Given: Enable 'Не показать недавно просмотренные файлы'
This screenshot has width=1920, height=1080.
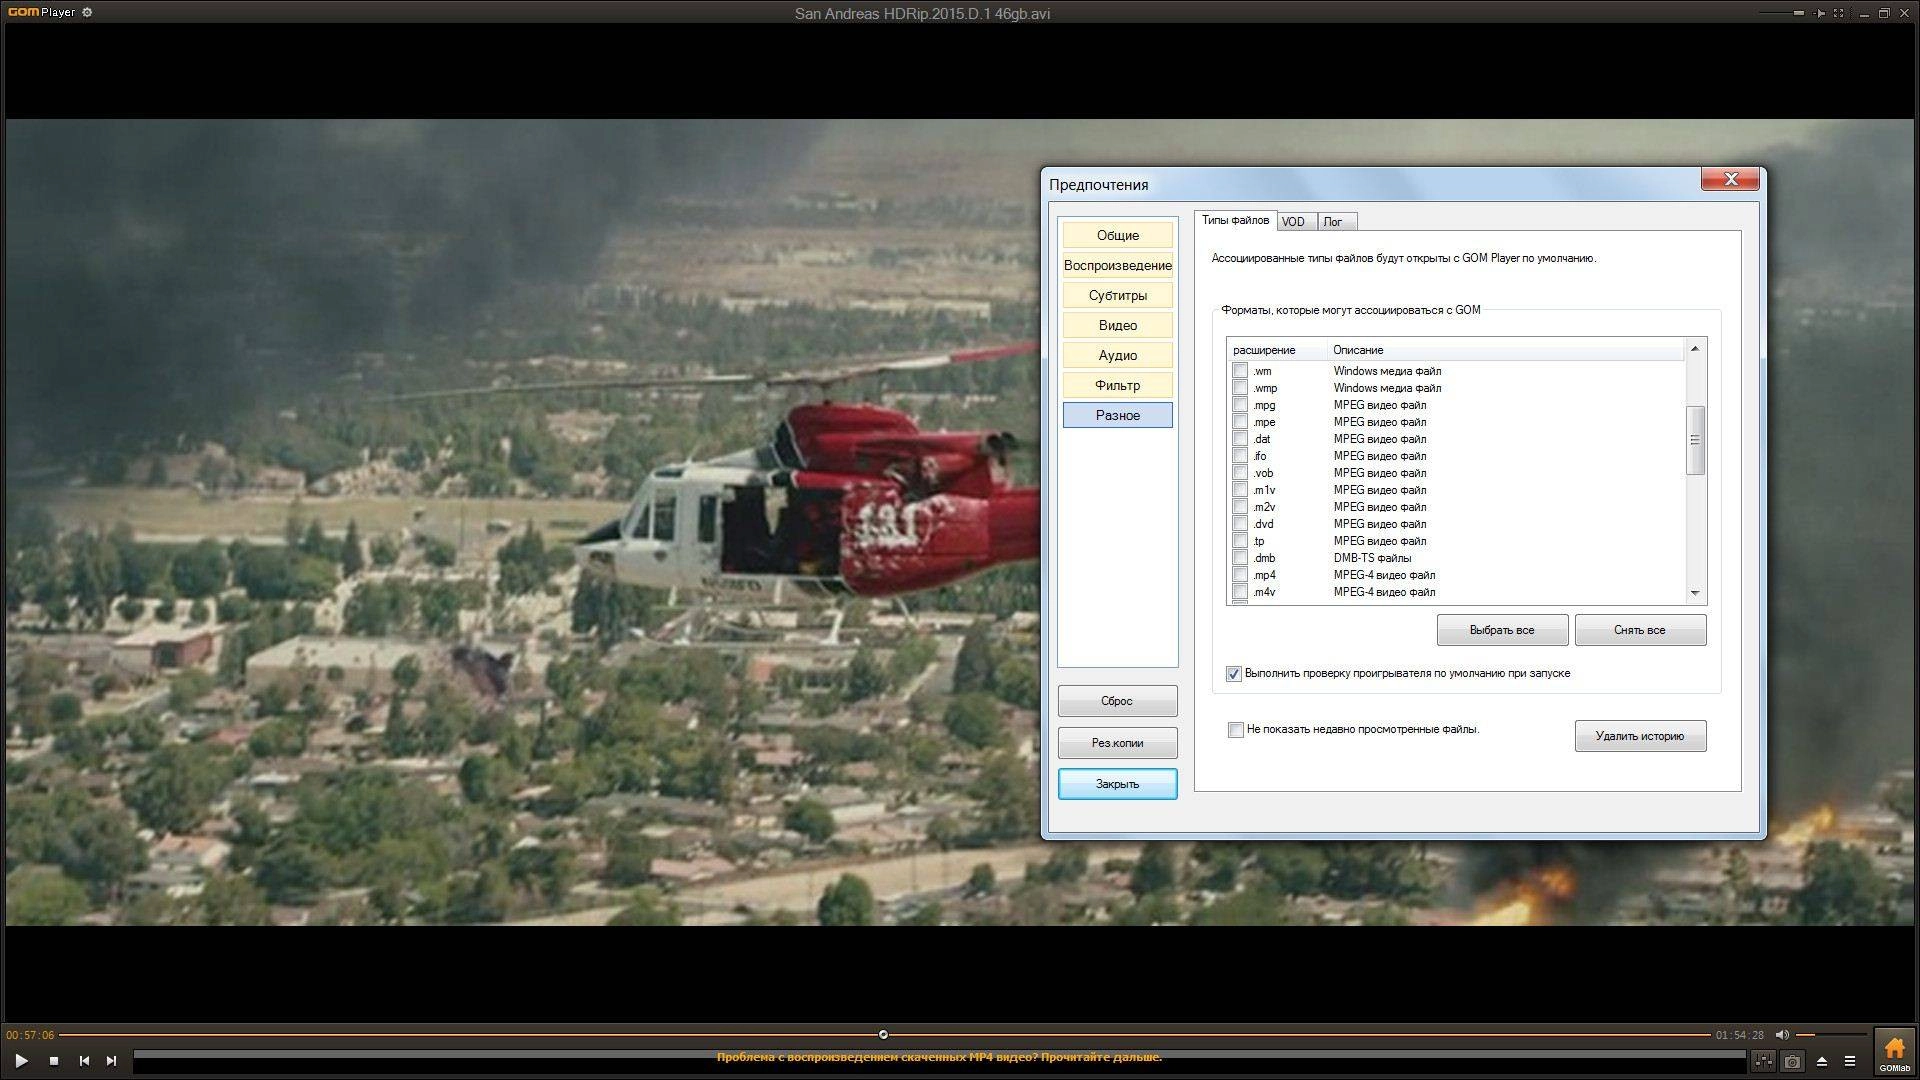Looking at the screenshot, I should pos(1236,730).
